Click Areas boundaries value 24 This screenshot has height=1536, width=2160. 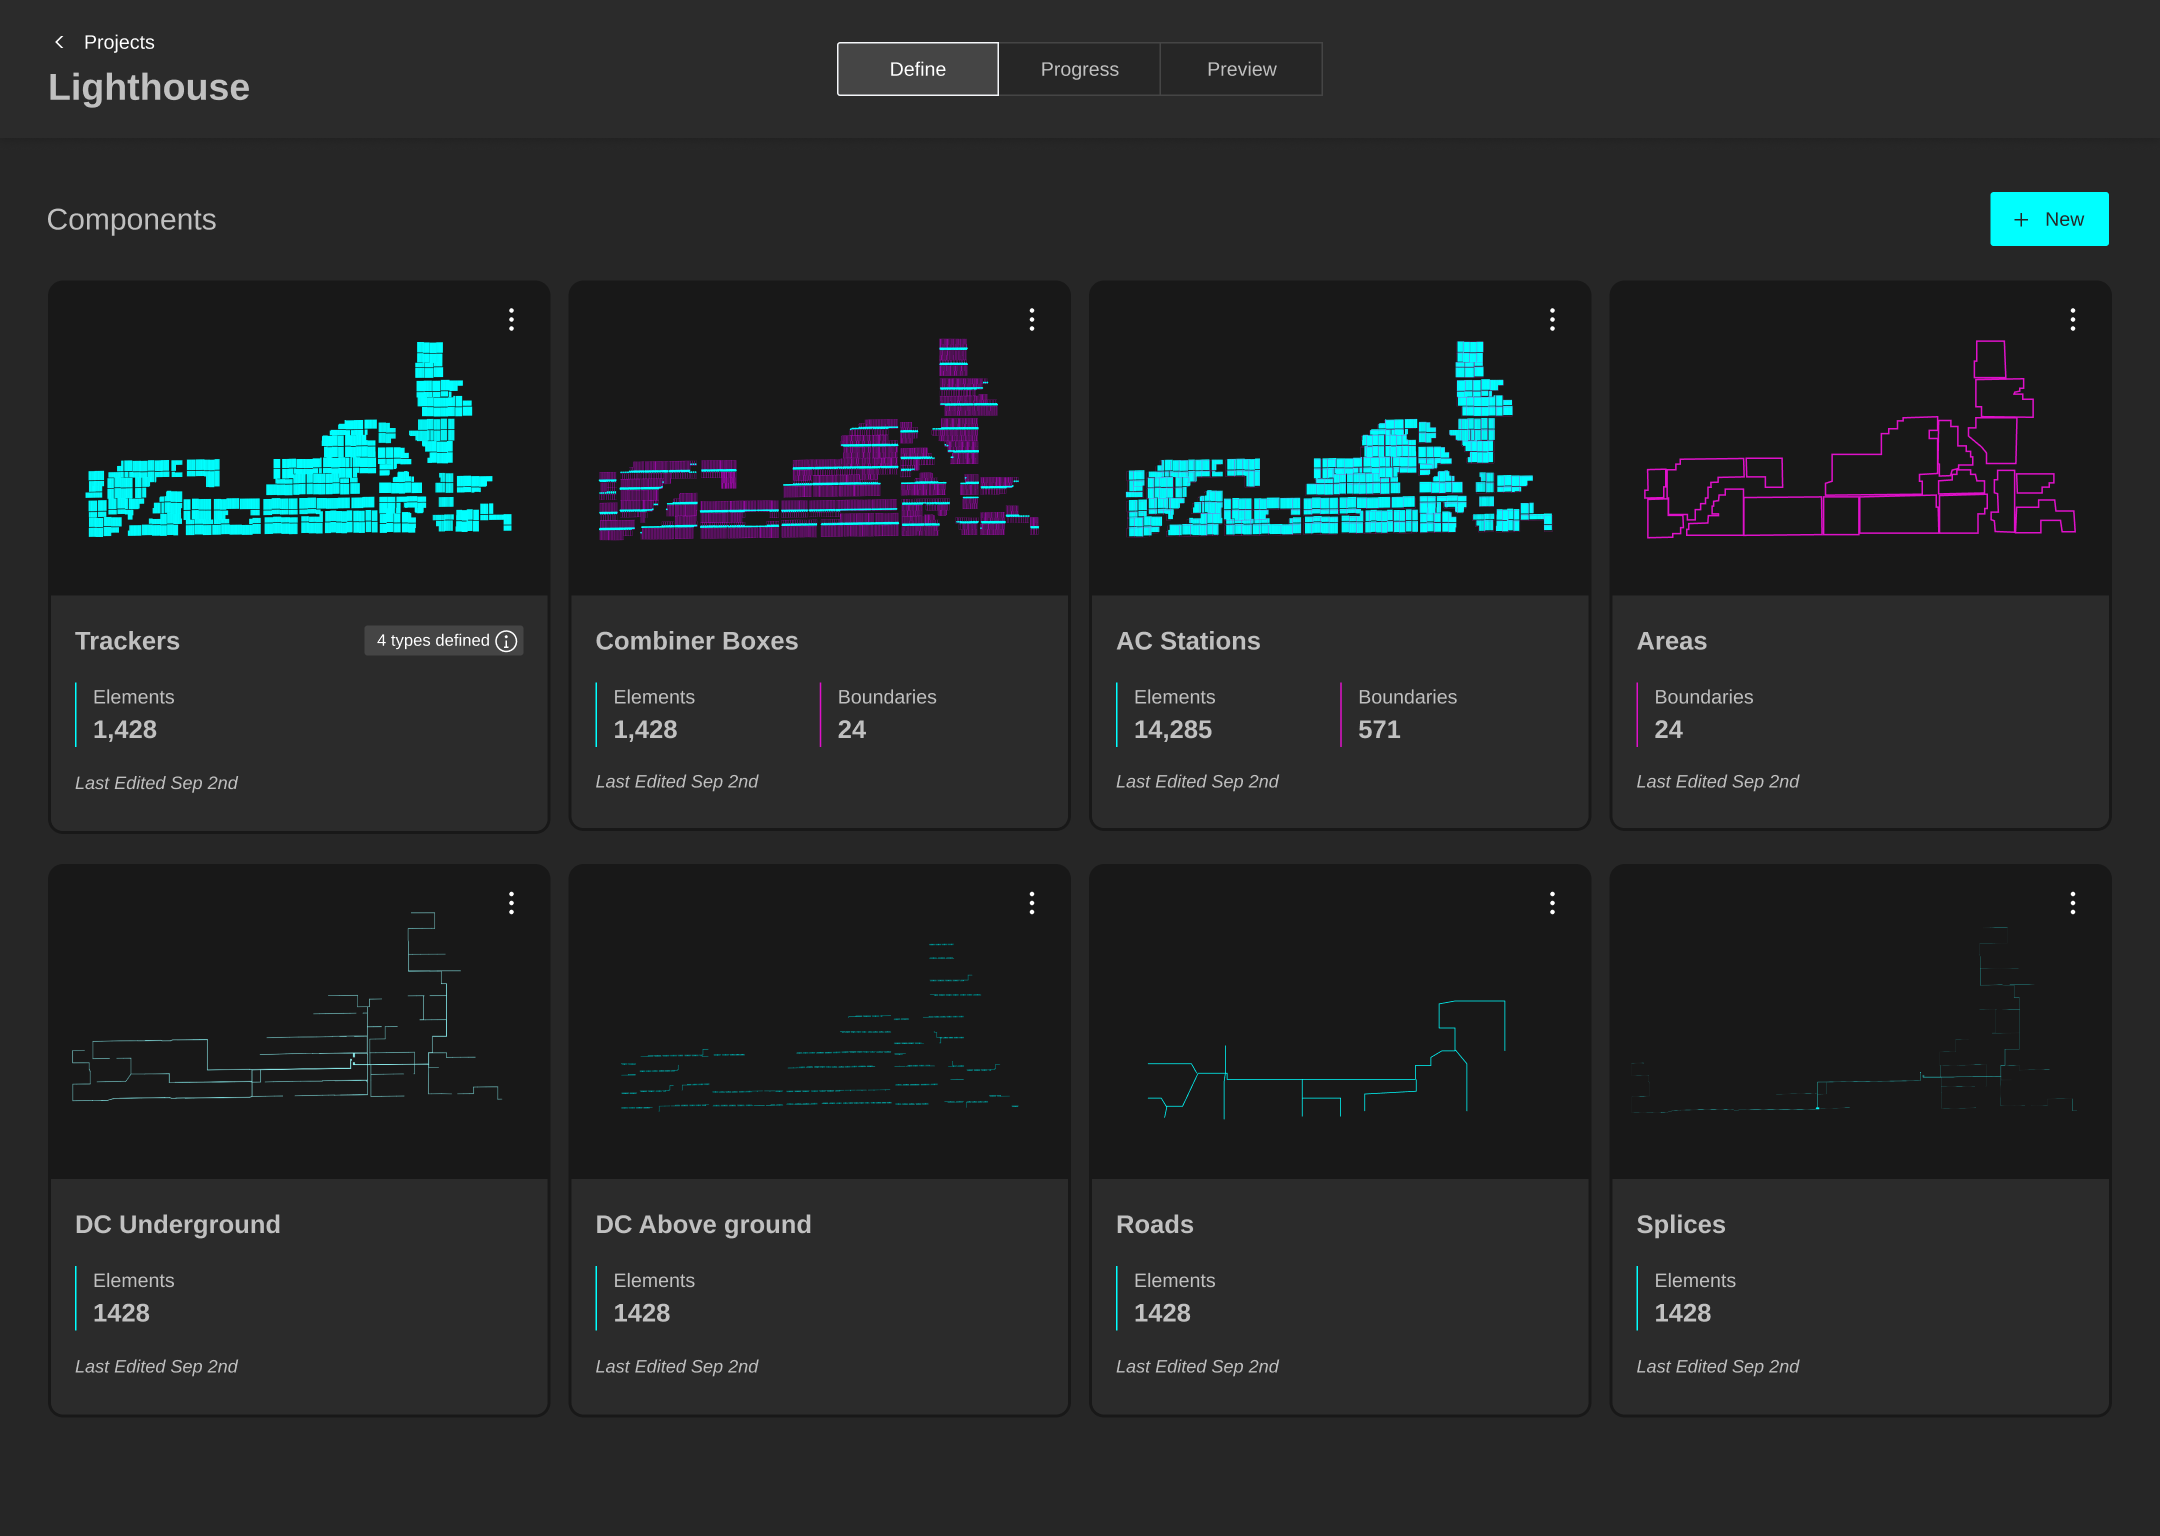(x=1668, y=729)
